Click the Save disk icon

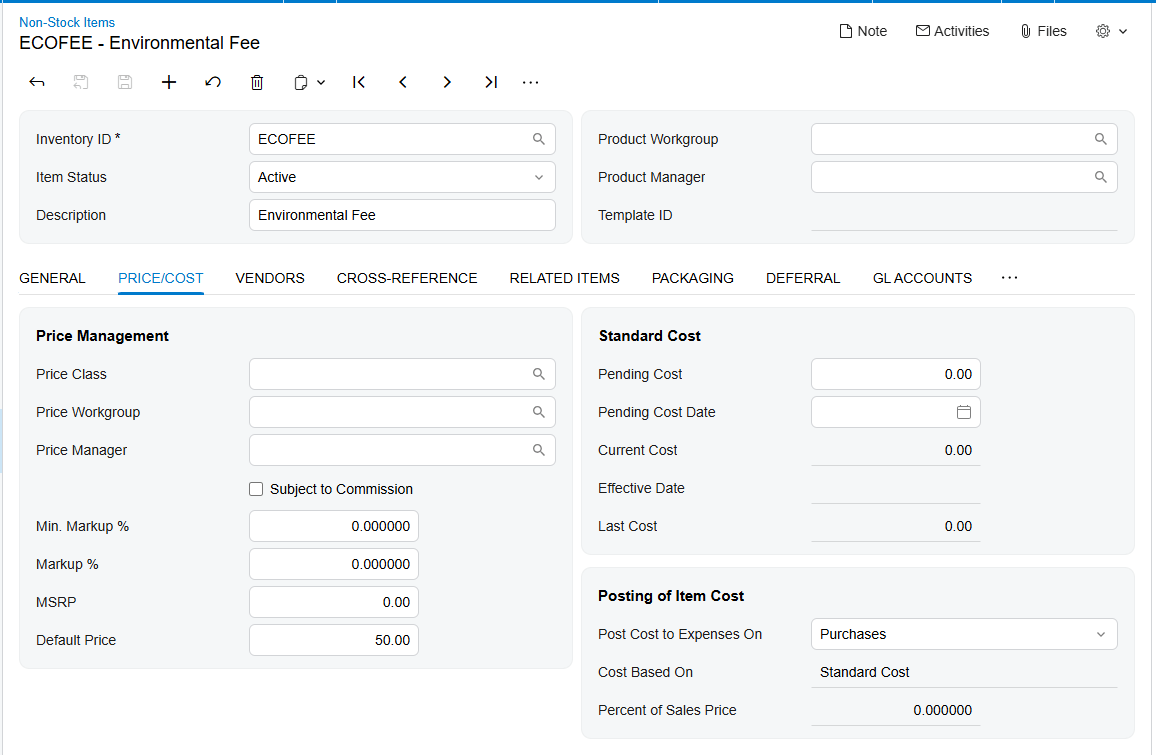click(125, 82)
